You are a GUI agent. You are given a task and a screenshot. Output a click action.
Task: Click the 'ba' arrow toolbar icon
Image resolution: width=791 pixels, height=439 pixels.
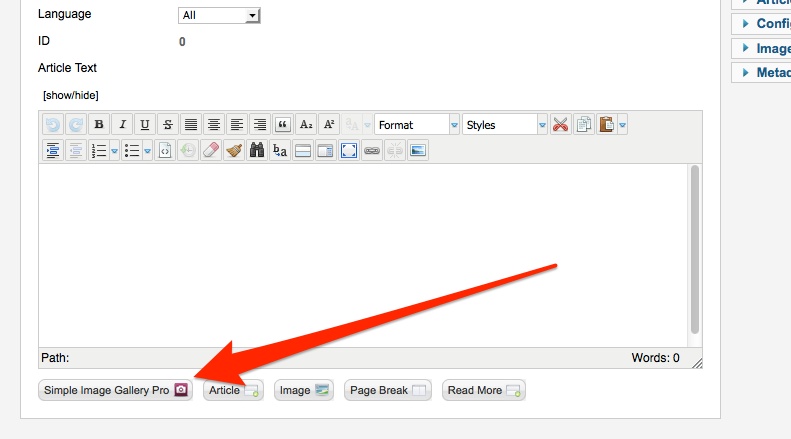[280, 150]
